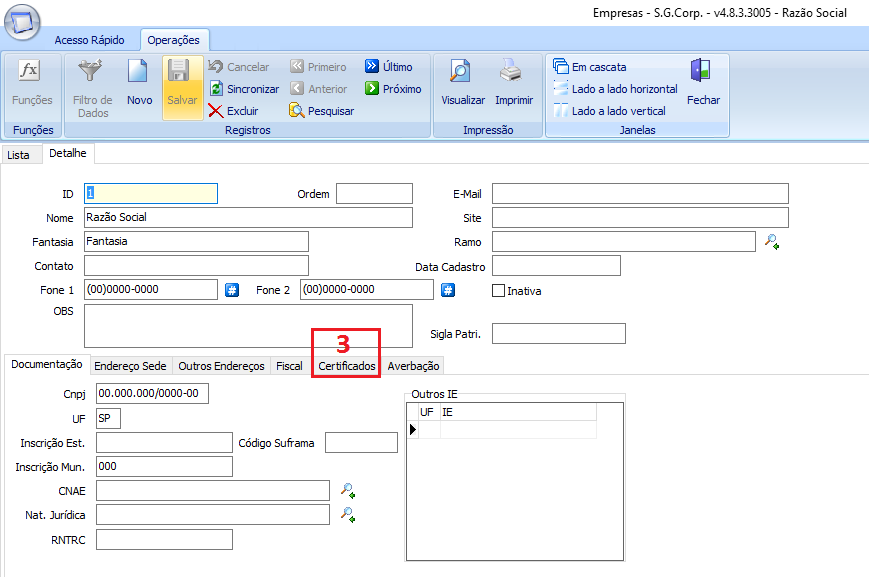Click the OBS text area
Viewport: 869px width, 577px height.
[x=248, y=326]
